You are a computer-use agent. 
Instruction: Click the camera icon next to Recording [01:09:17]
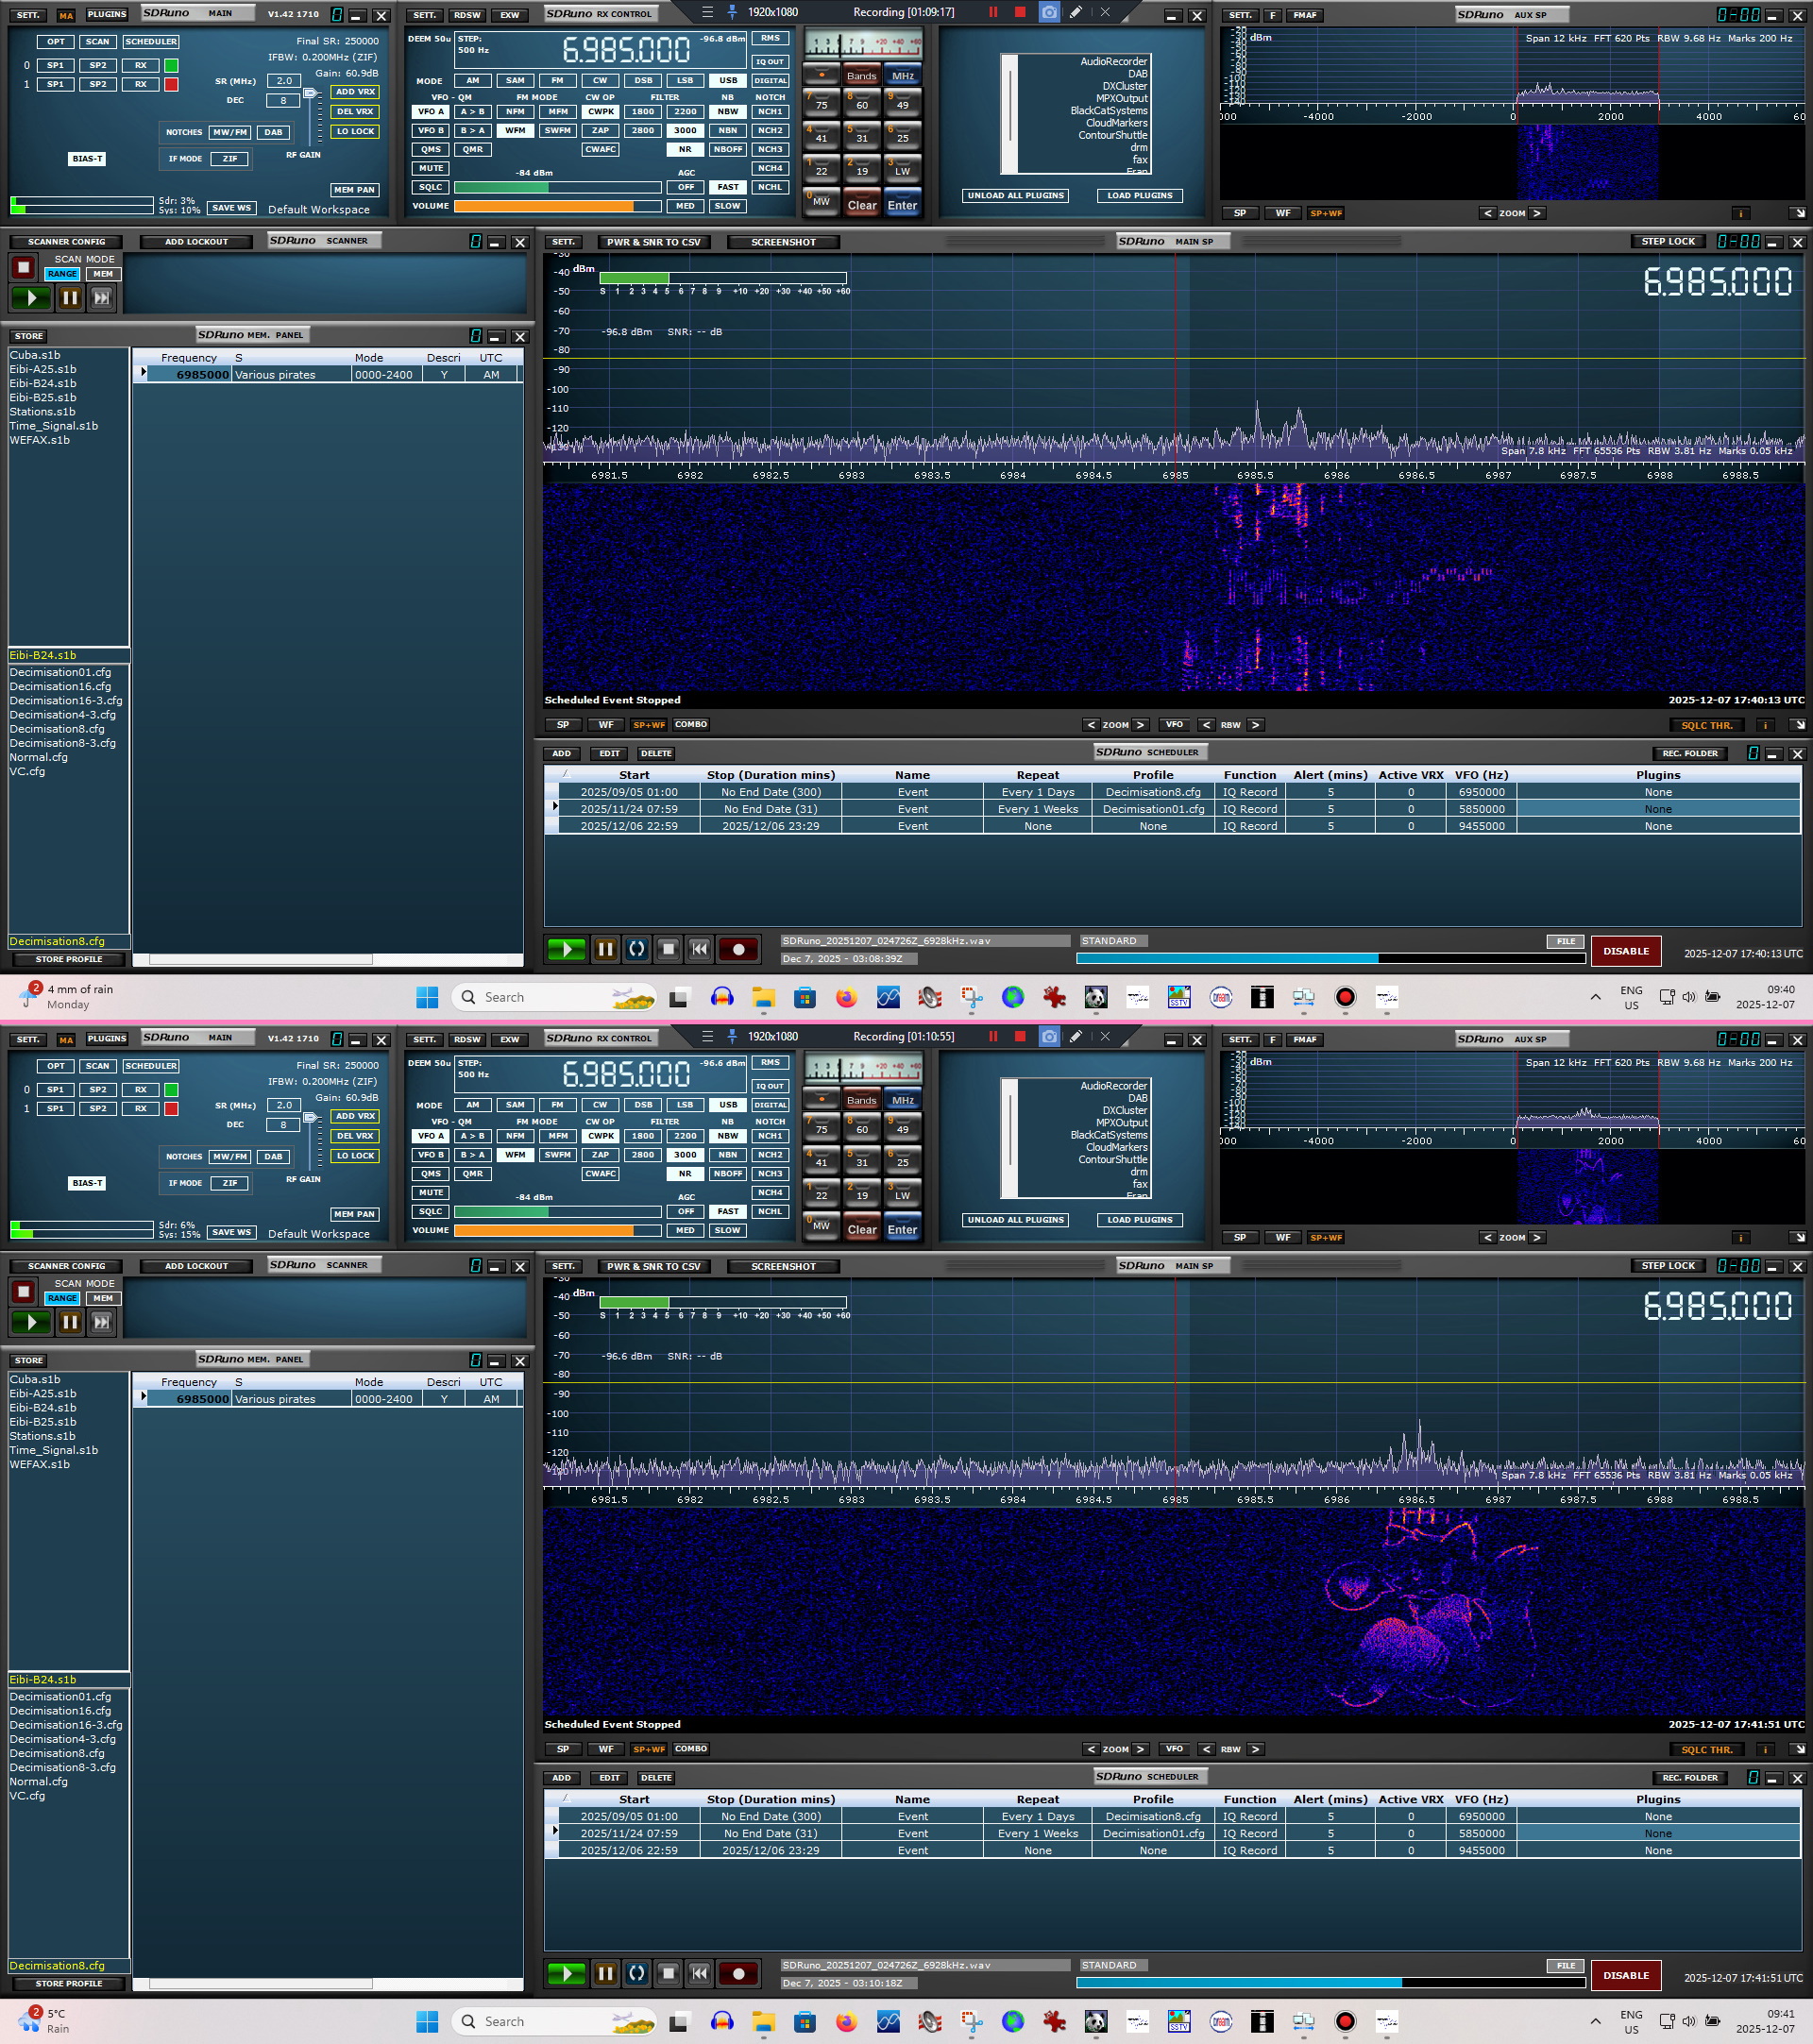(x=1048, y=13)
